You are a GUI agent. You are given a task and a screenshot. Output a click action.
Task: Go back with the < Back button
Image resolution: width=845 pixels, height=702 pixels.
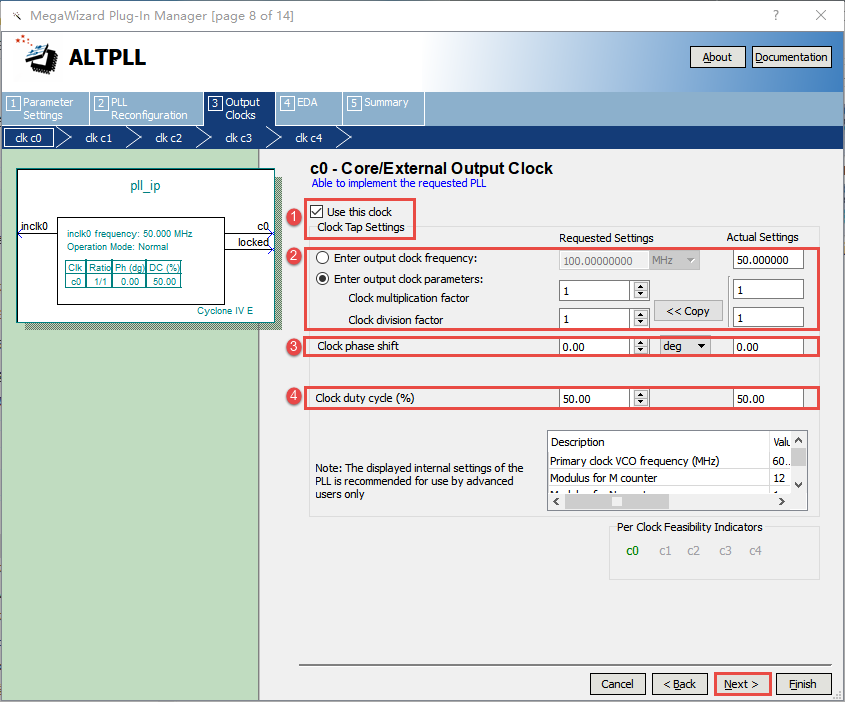(x=680, y=684)
